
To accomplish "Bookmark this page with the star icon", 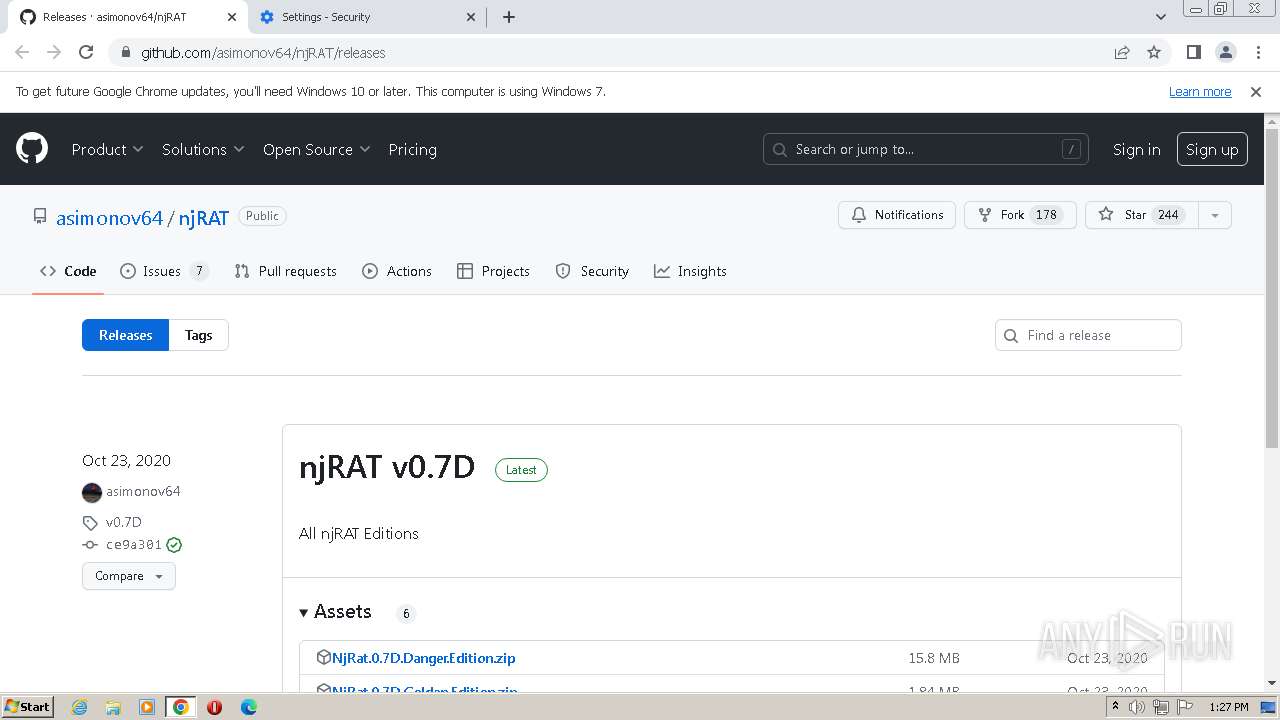I will coord(1154,52).
